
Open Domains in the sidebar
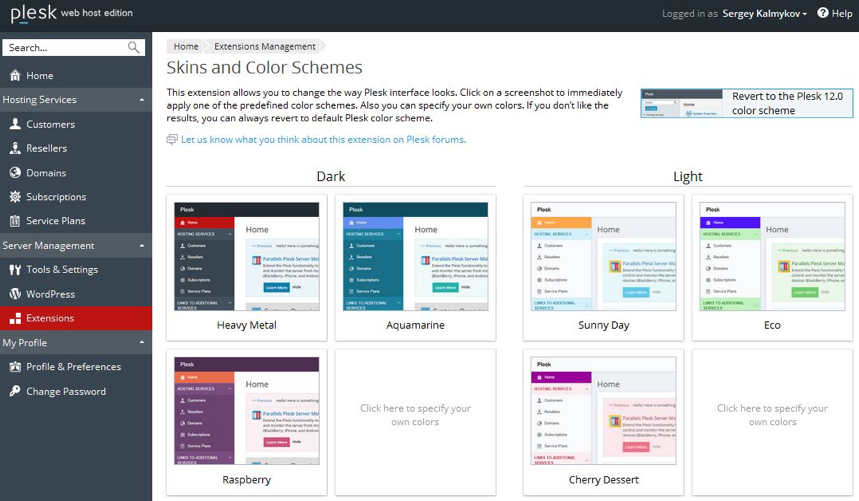[x=76, y=172]
